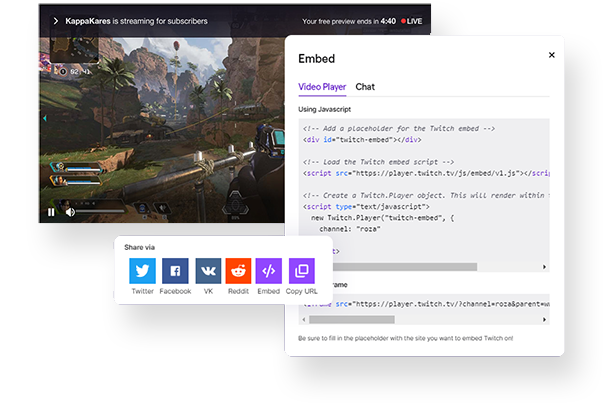Click the Copy URL icon
The width and height of the screenshot is (603, 403).
click(301, 271)
